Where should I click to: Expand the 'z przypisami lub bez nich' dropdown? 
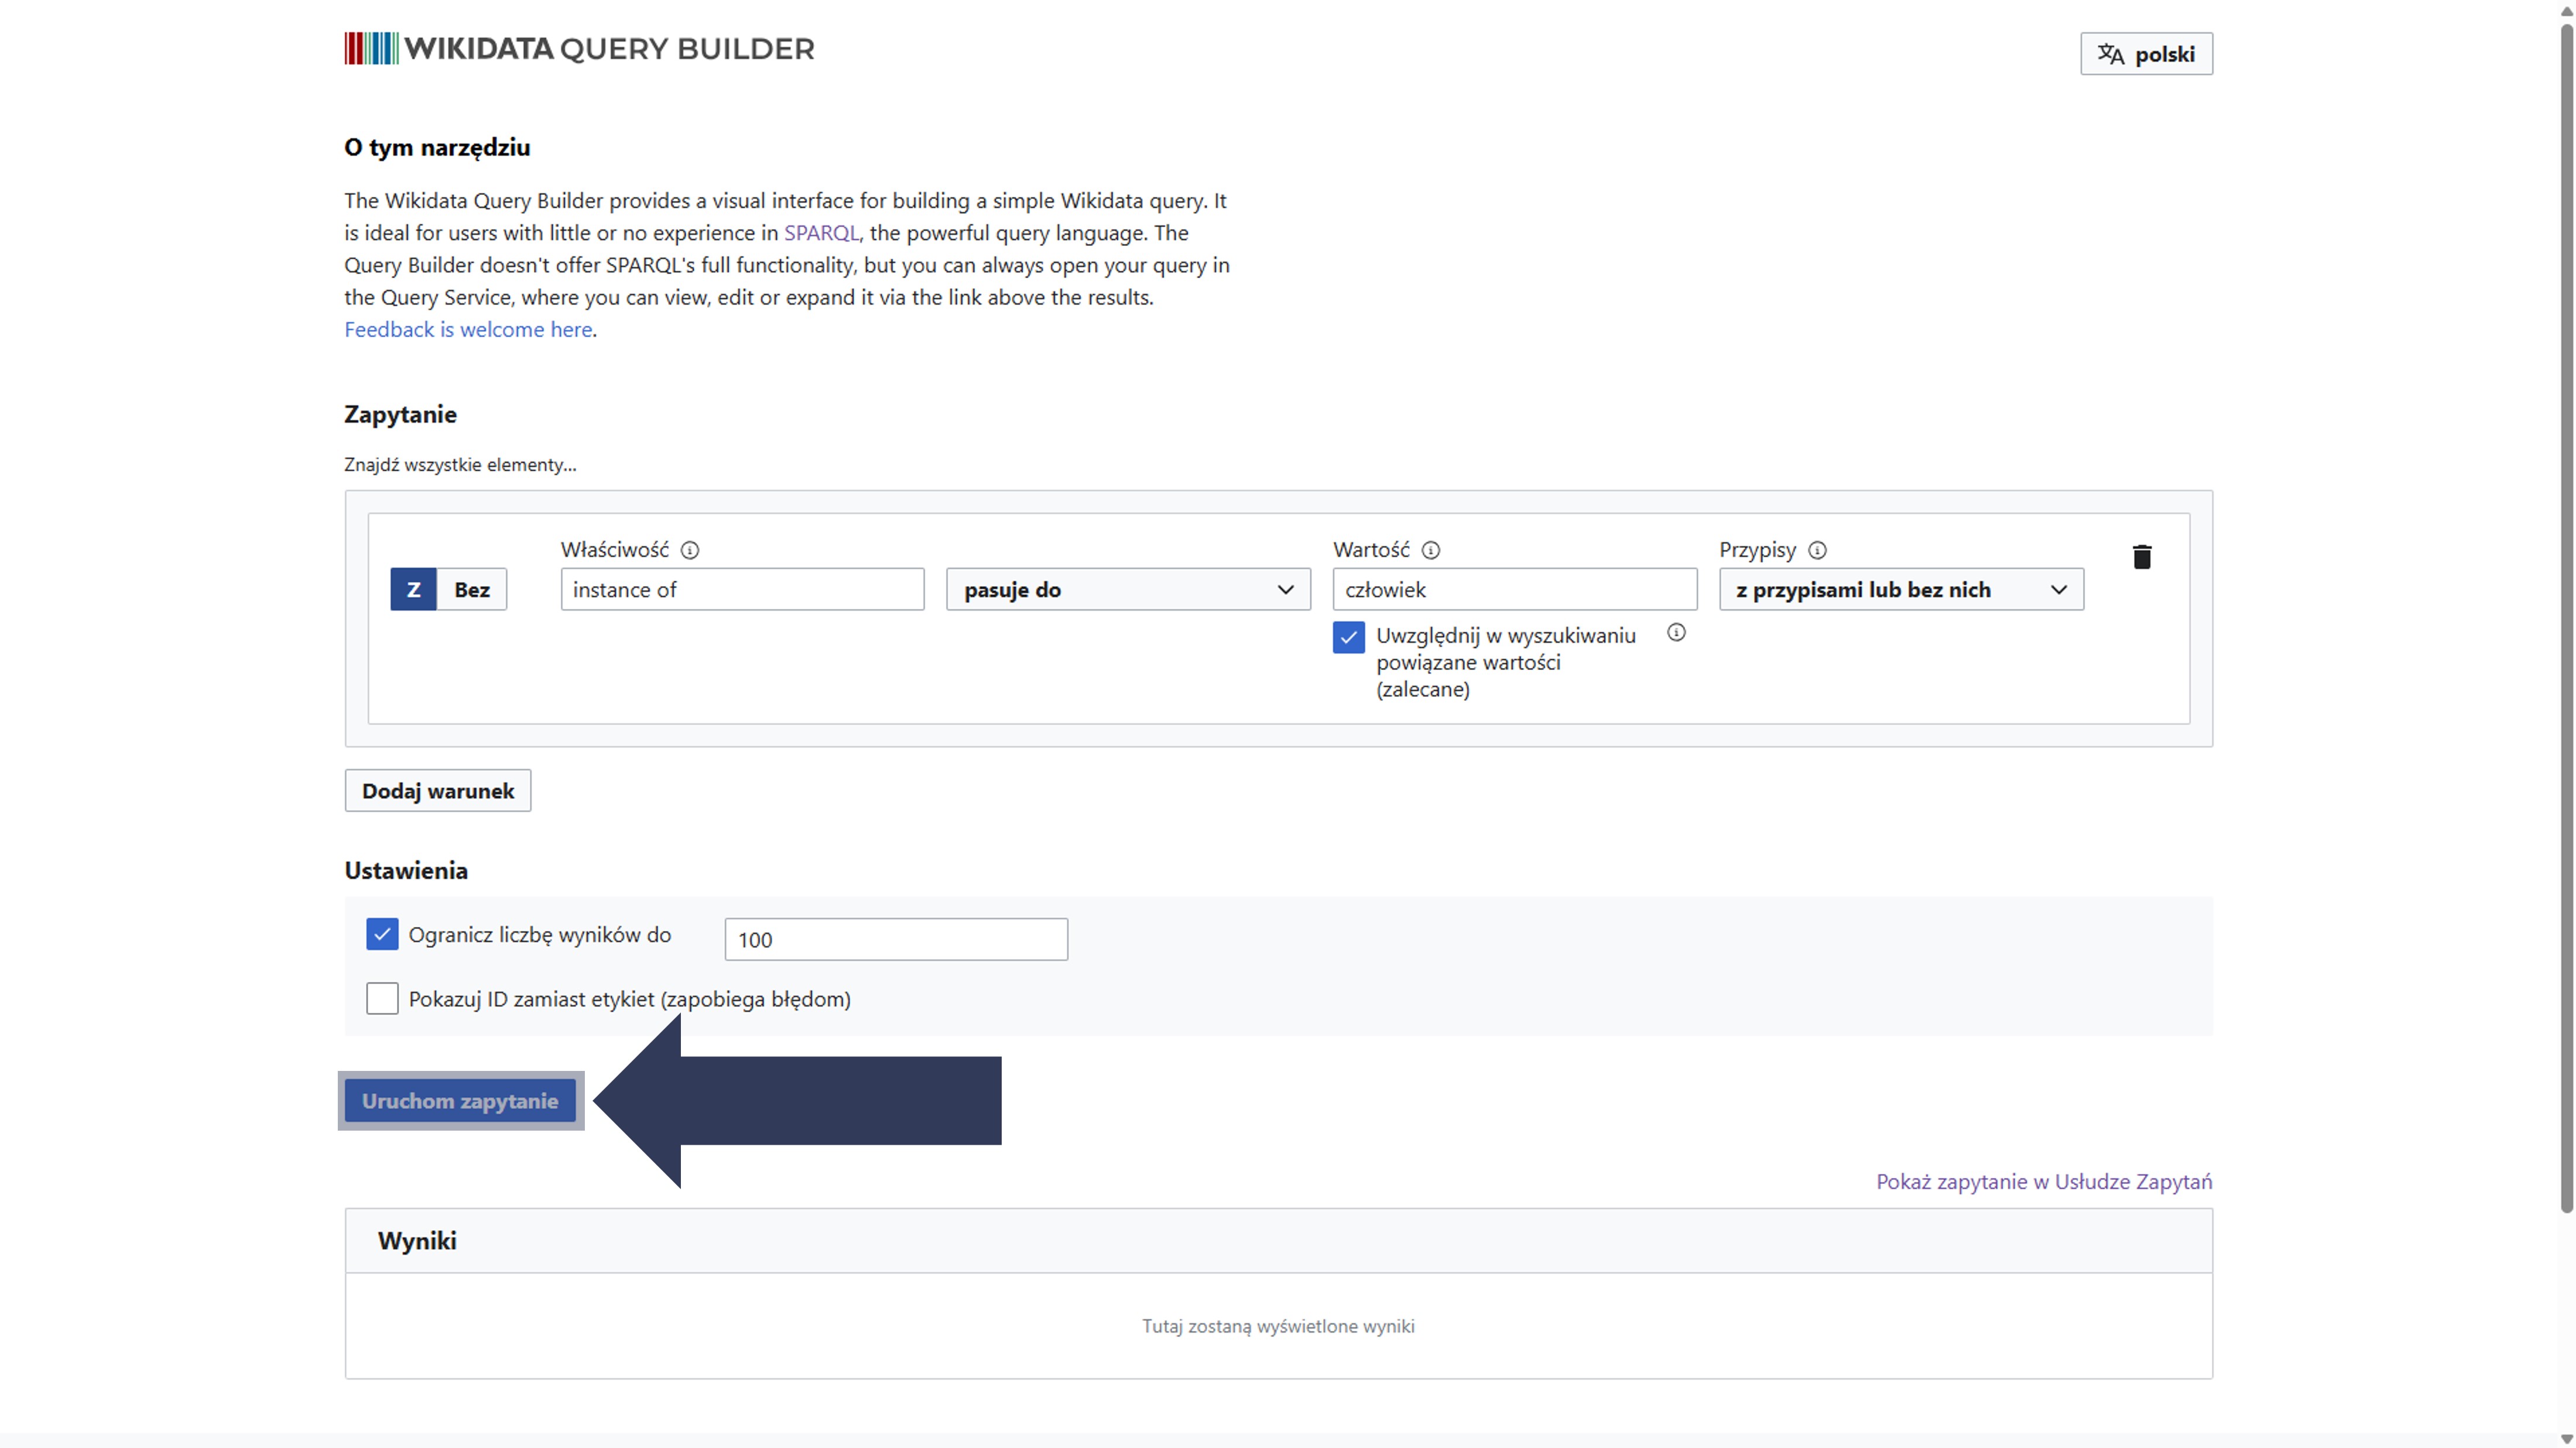(x=1900, y=590)
